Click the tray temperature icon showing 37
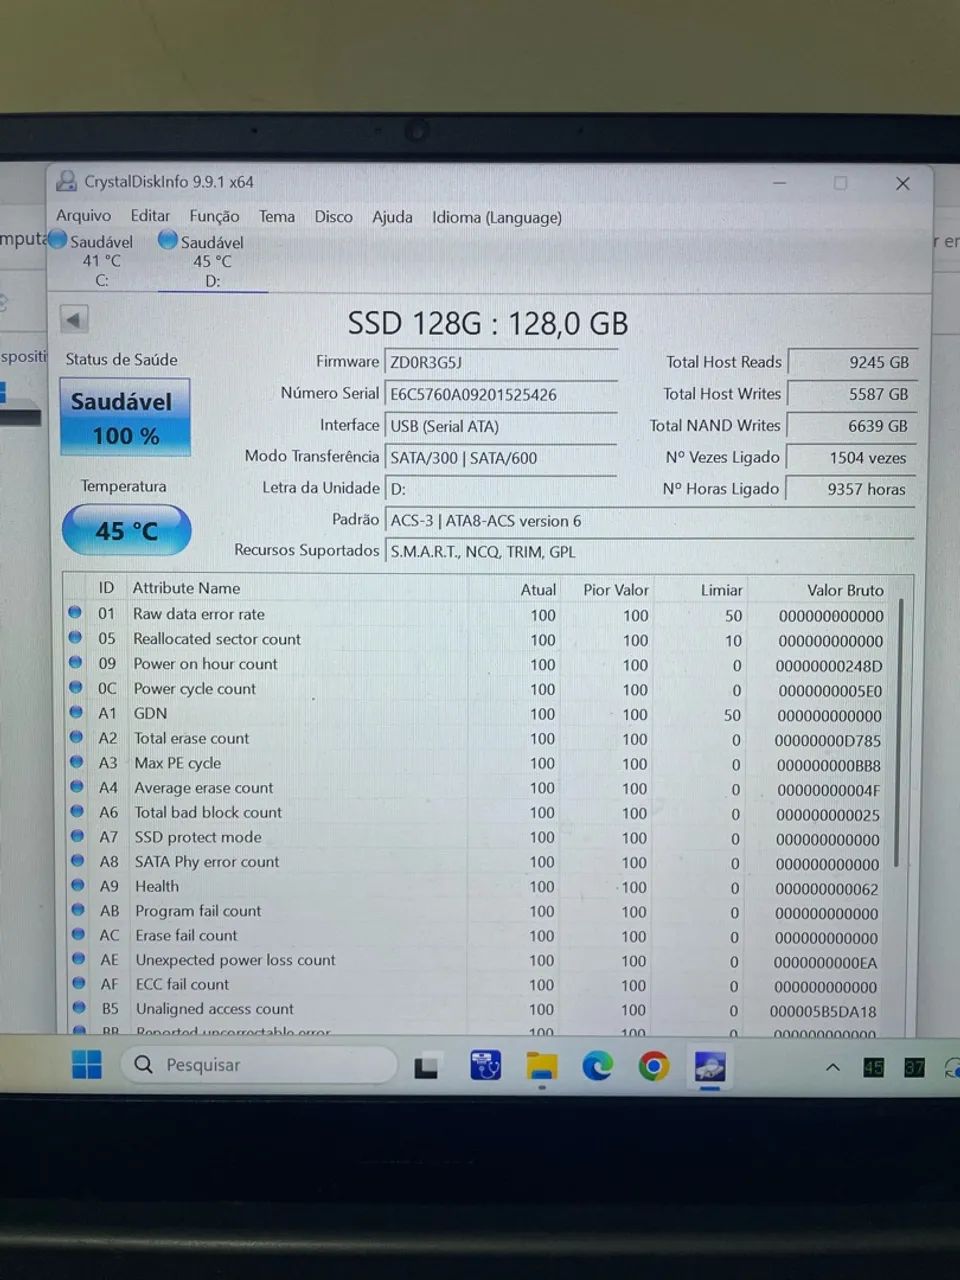960x1280 pixels. [x=914, y=1068]
